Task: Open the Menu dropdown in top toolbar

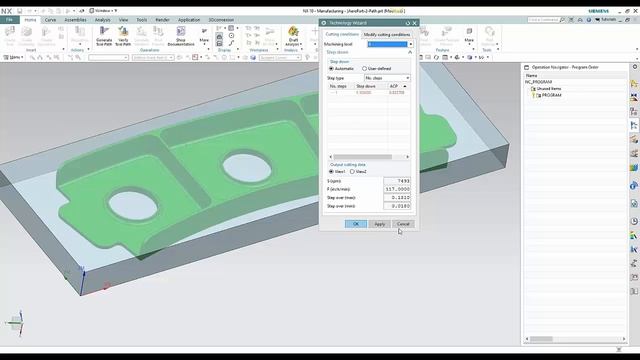Action: pos(13,58)
